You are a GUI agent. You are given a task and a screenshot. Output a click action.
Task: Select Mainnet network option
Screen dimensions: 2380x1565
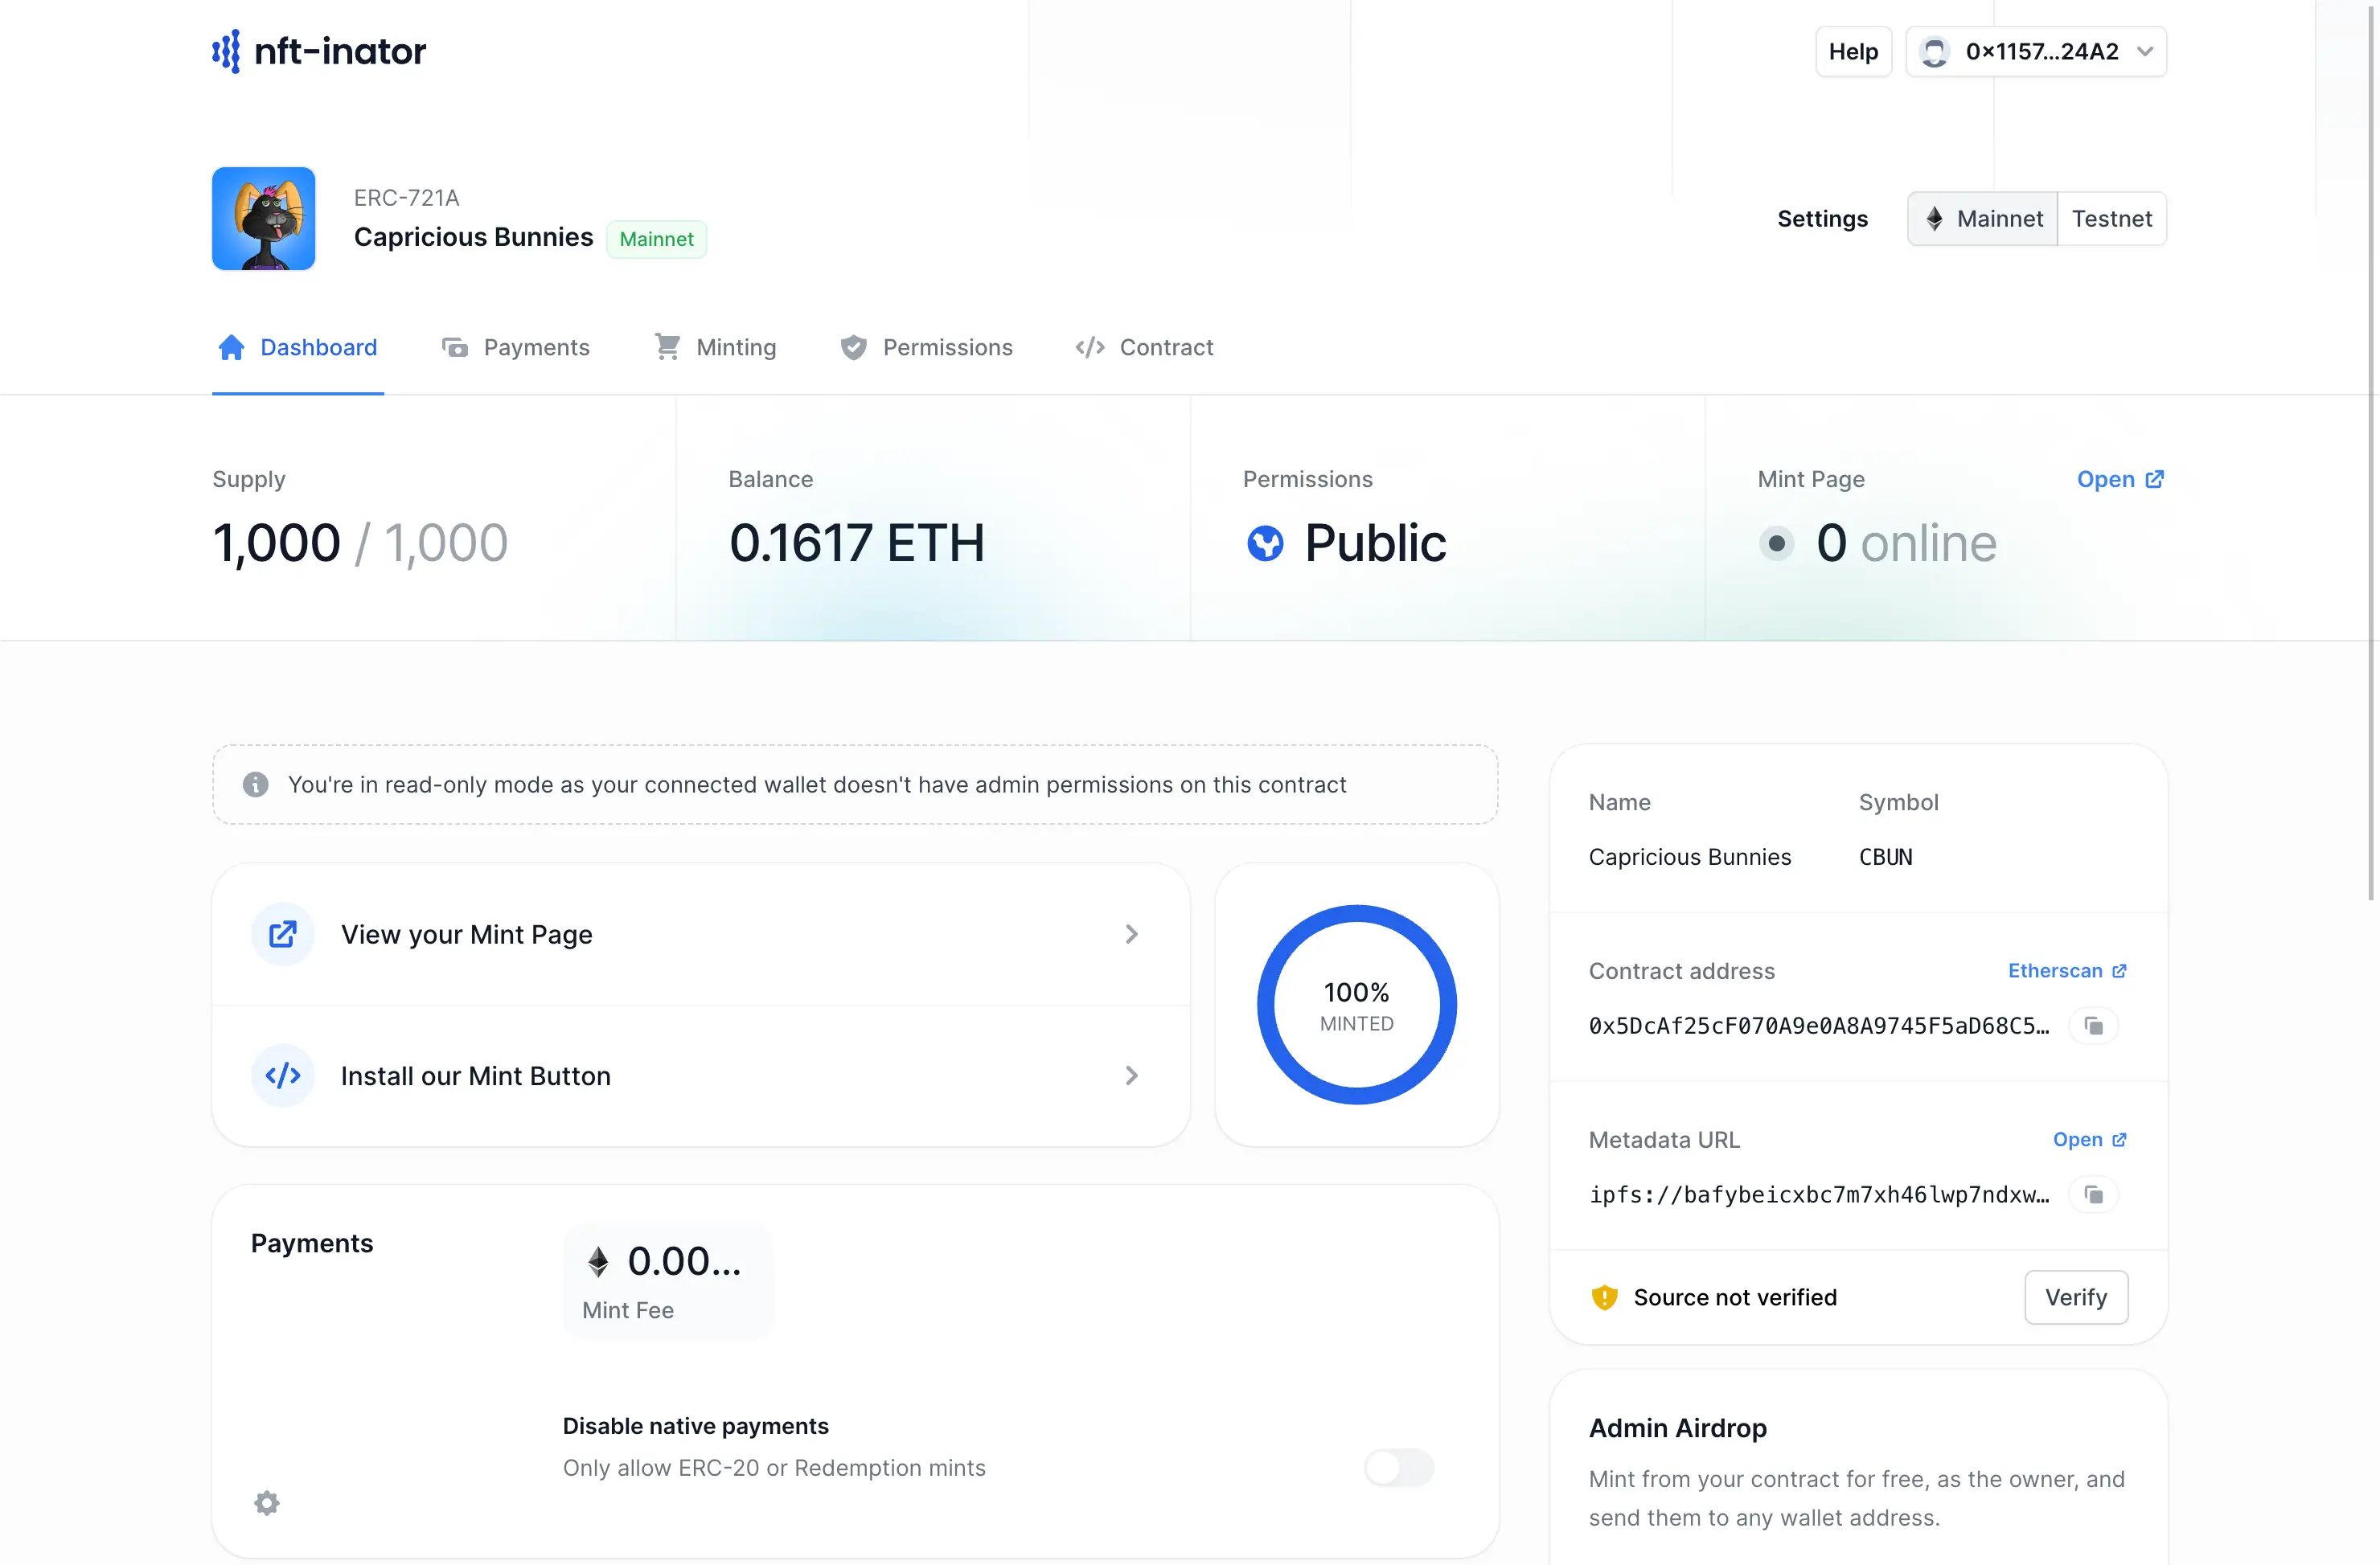pos(1982,218)
